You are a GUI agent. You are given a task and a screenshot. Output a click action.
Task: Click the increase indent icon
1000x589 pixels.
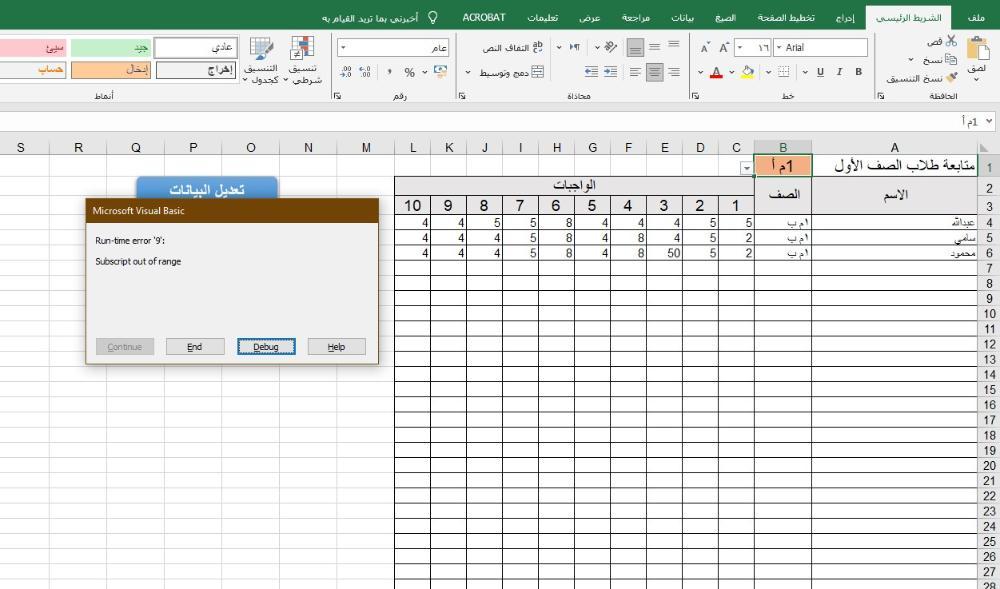(x=591, y=72)
